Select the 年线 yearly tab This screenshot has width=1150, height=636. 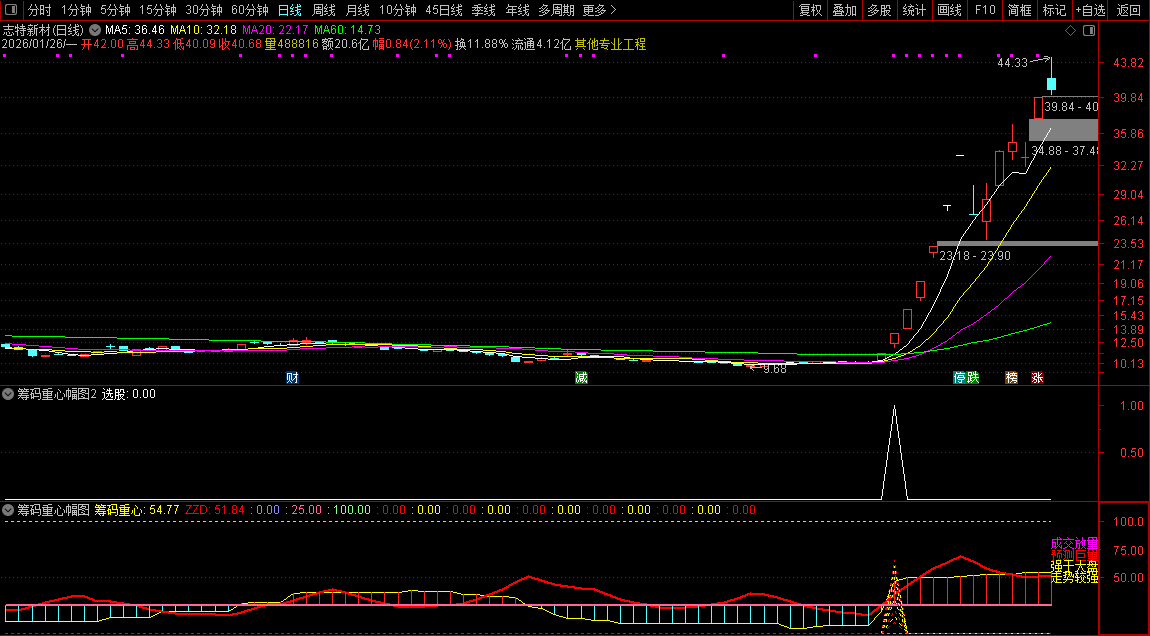coord(517,10)
